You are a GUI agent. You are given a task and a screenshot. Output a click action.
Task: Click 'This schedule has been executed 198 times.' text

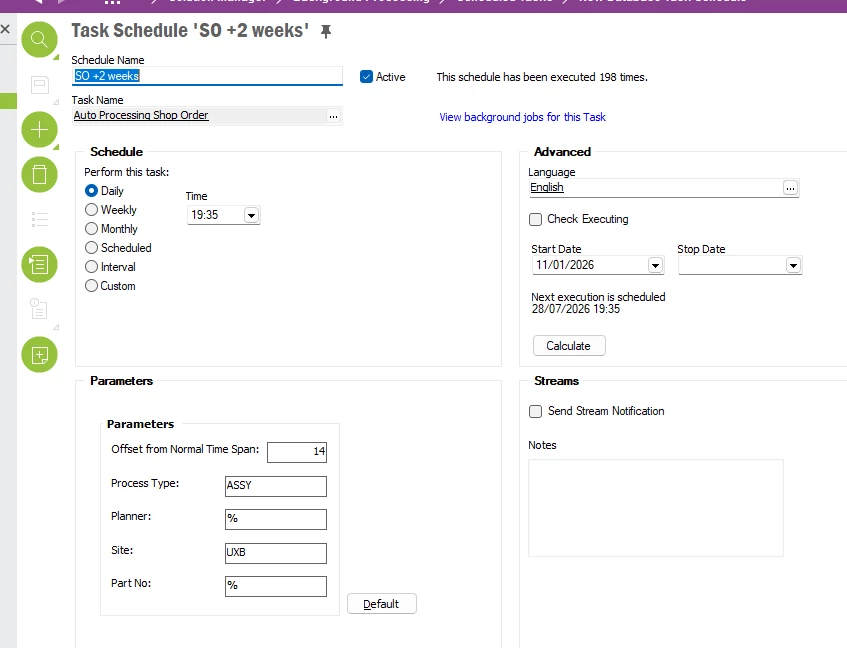click(x=542, y=77)
